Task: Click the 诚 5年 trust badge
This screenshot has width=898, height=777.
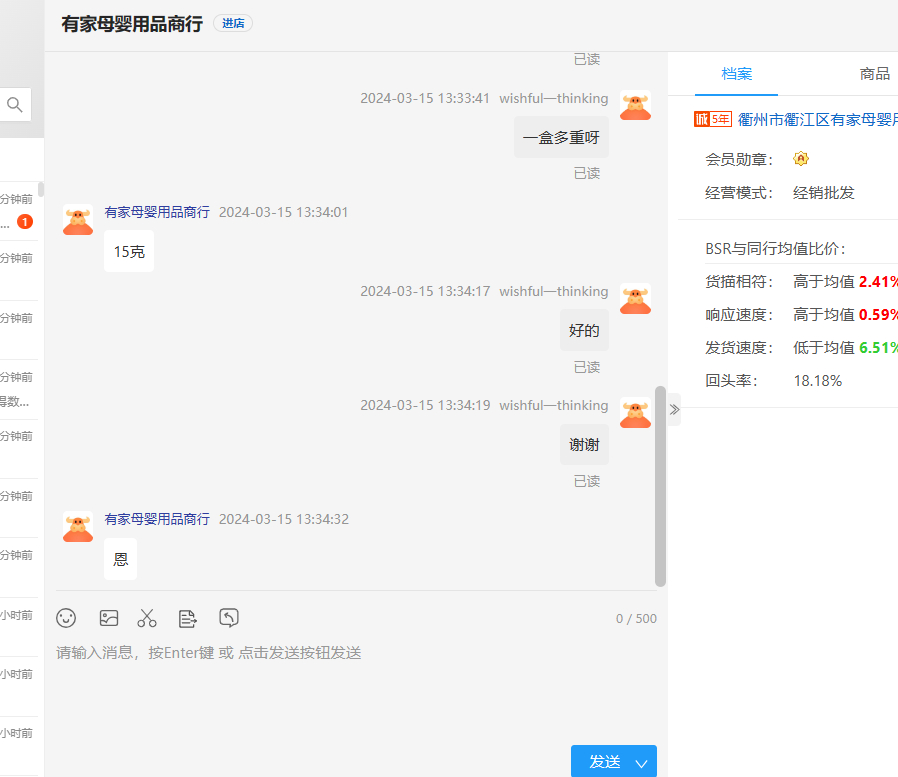Action: (712, 120)
